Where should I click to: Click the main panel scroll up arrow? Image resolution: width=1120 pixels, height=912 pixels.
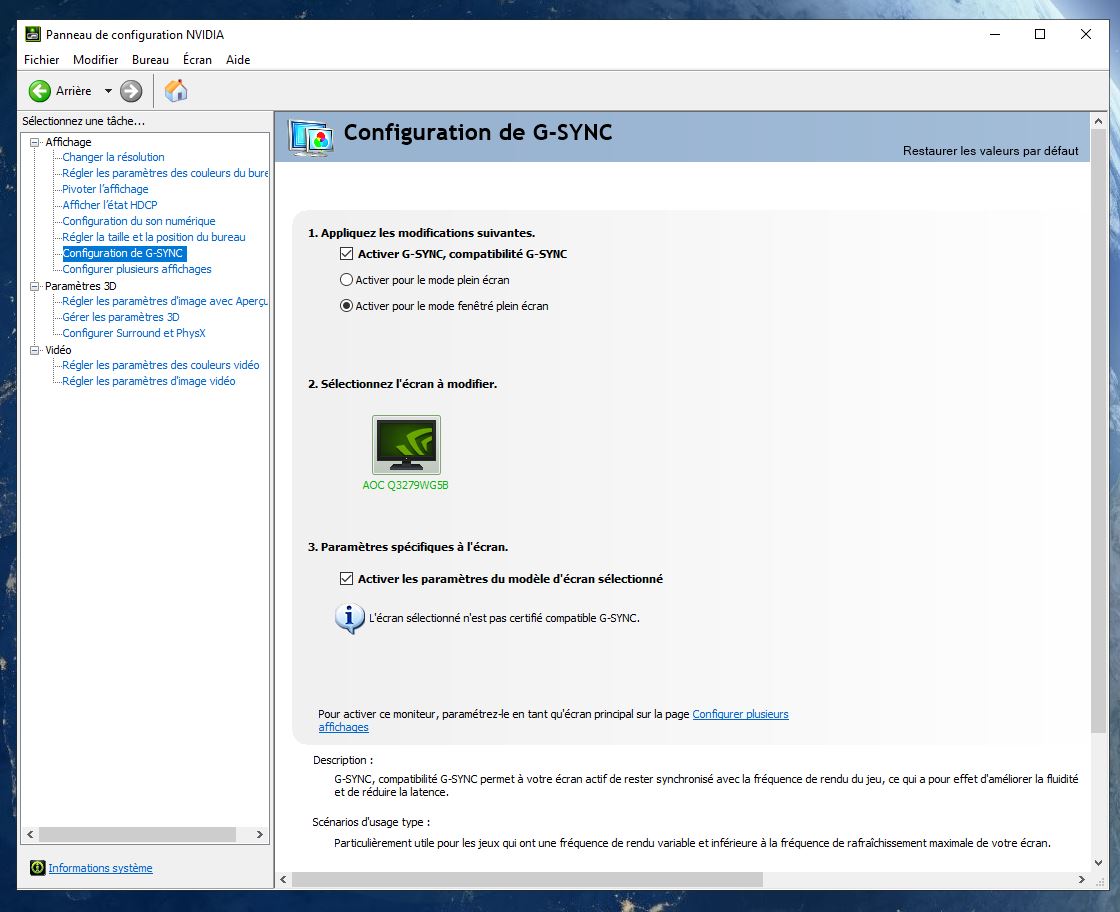tap(1098, 121)
